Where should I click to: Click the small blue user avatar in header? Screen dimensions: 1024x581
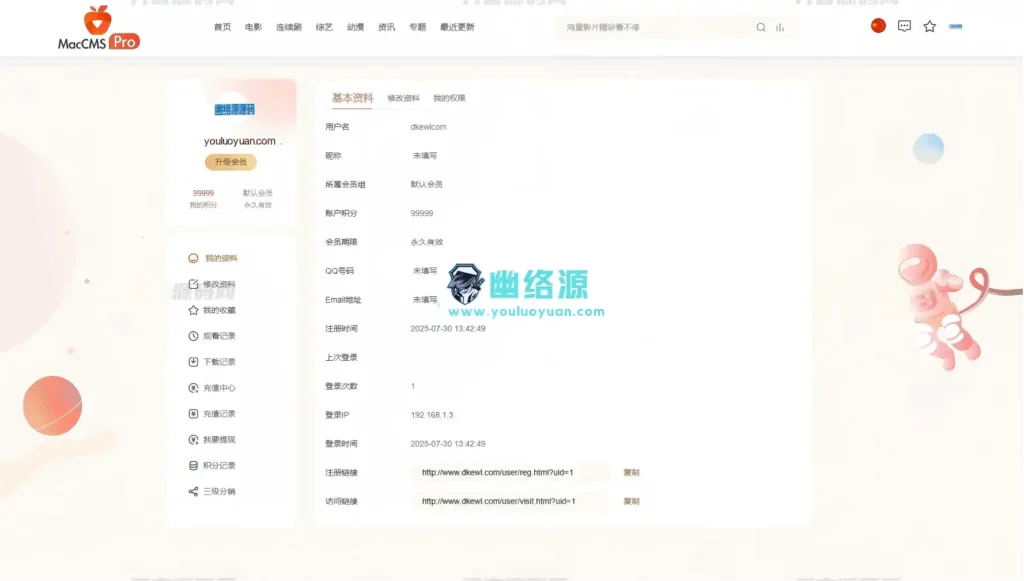click(955, 27)
